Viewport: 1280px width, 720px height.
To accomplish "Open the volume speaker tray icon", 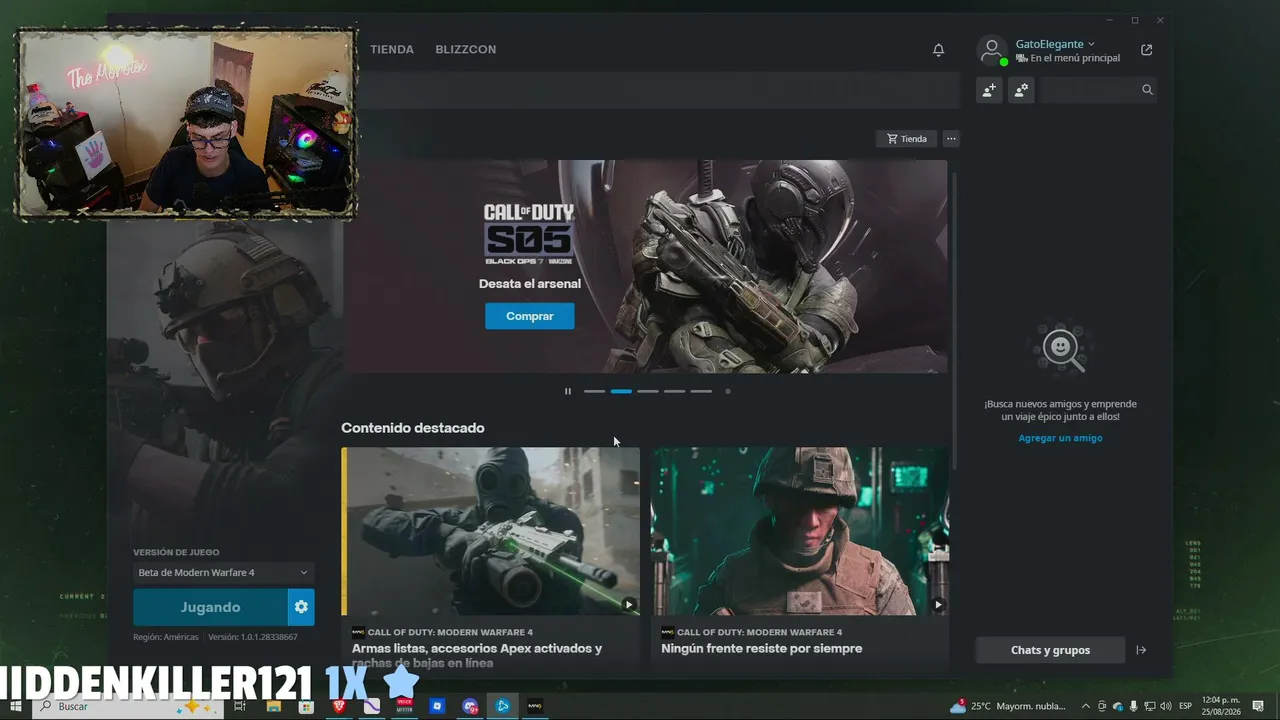I will point(1165,706).
